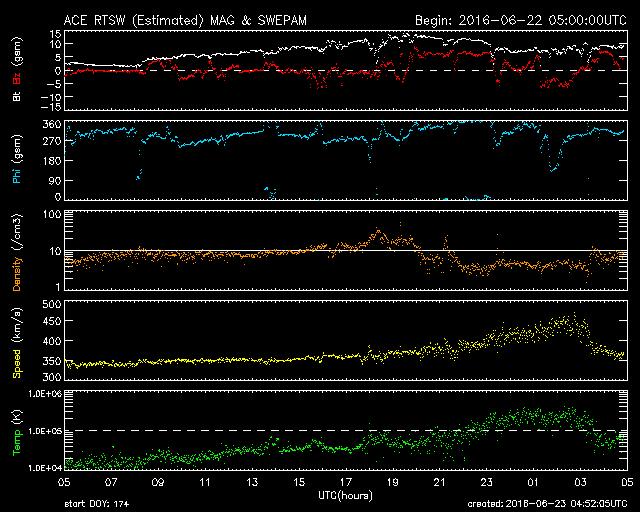Image resolution: width=640 pixels, height=512 pixels.
Task: Click the '350' tick on the Speed axis
Action: (x=52, y=361)
